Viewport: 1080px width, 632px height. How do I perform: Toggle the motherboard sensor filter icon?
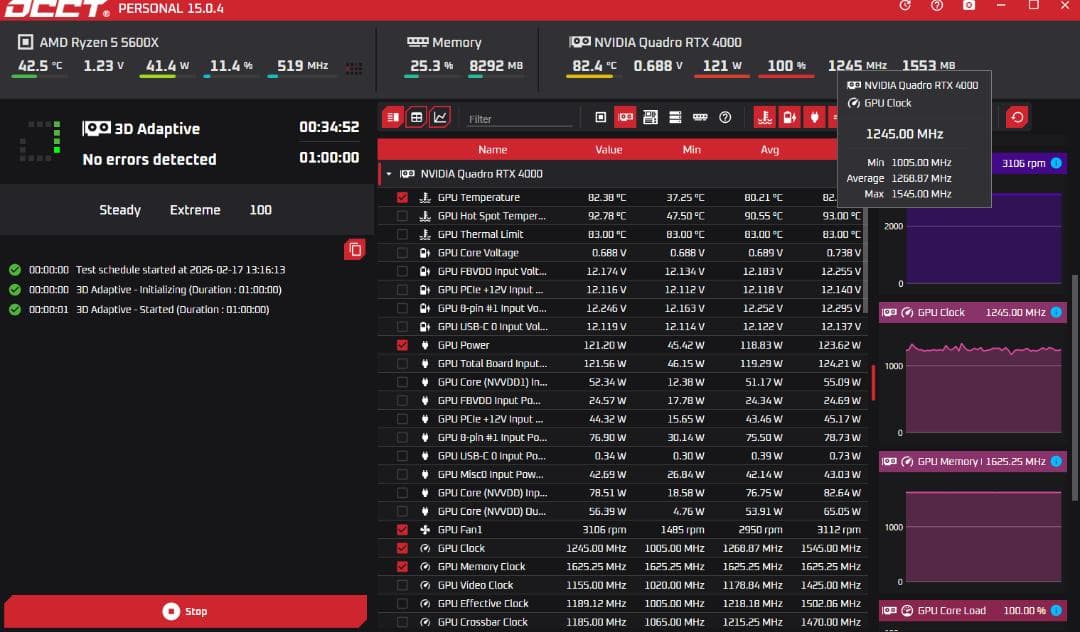point(650,118)
